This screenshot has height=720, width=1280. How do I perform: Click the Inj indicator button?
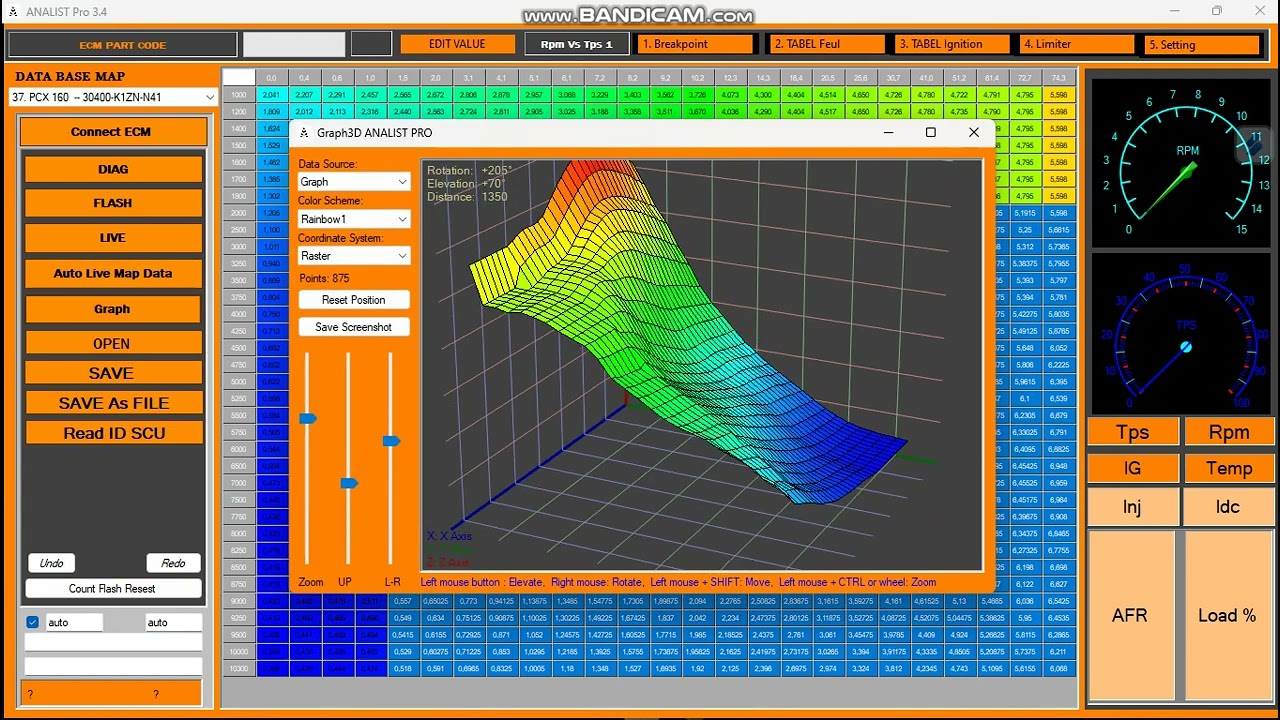pyautogui.click(x=1132, y=507)
